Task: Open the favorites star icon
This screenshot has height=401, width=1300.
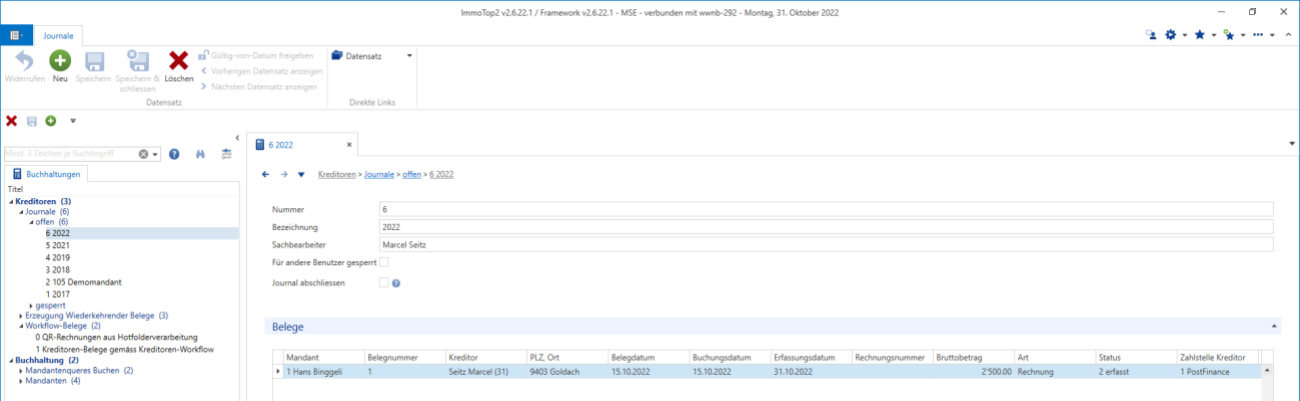Action: [x=1199, y=35]
